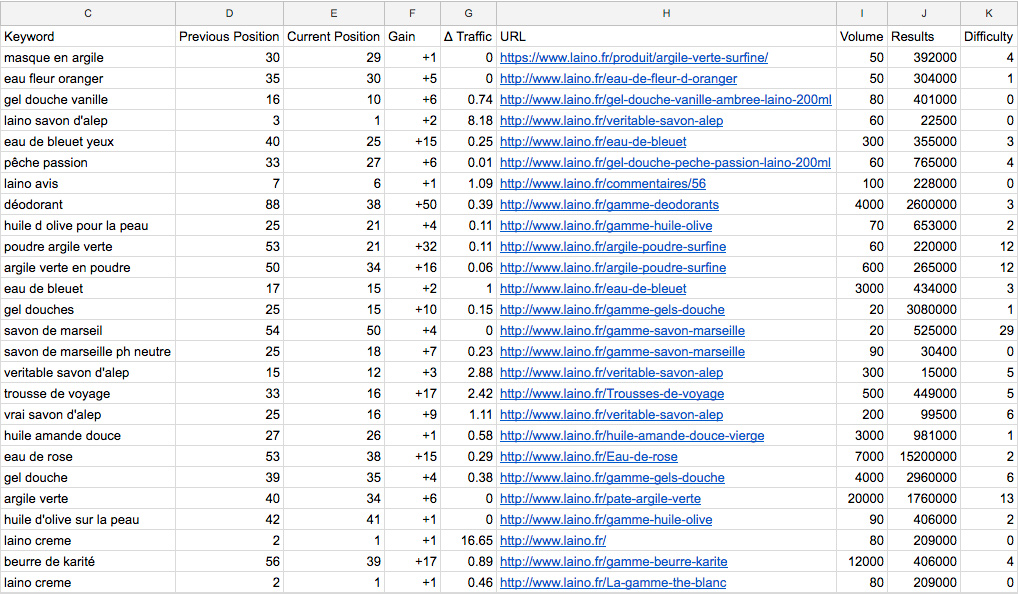1018x594 pixels.
Task: Select column C header
Action: tap(88, 13)
